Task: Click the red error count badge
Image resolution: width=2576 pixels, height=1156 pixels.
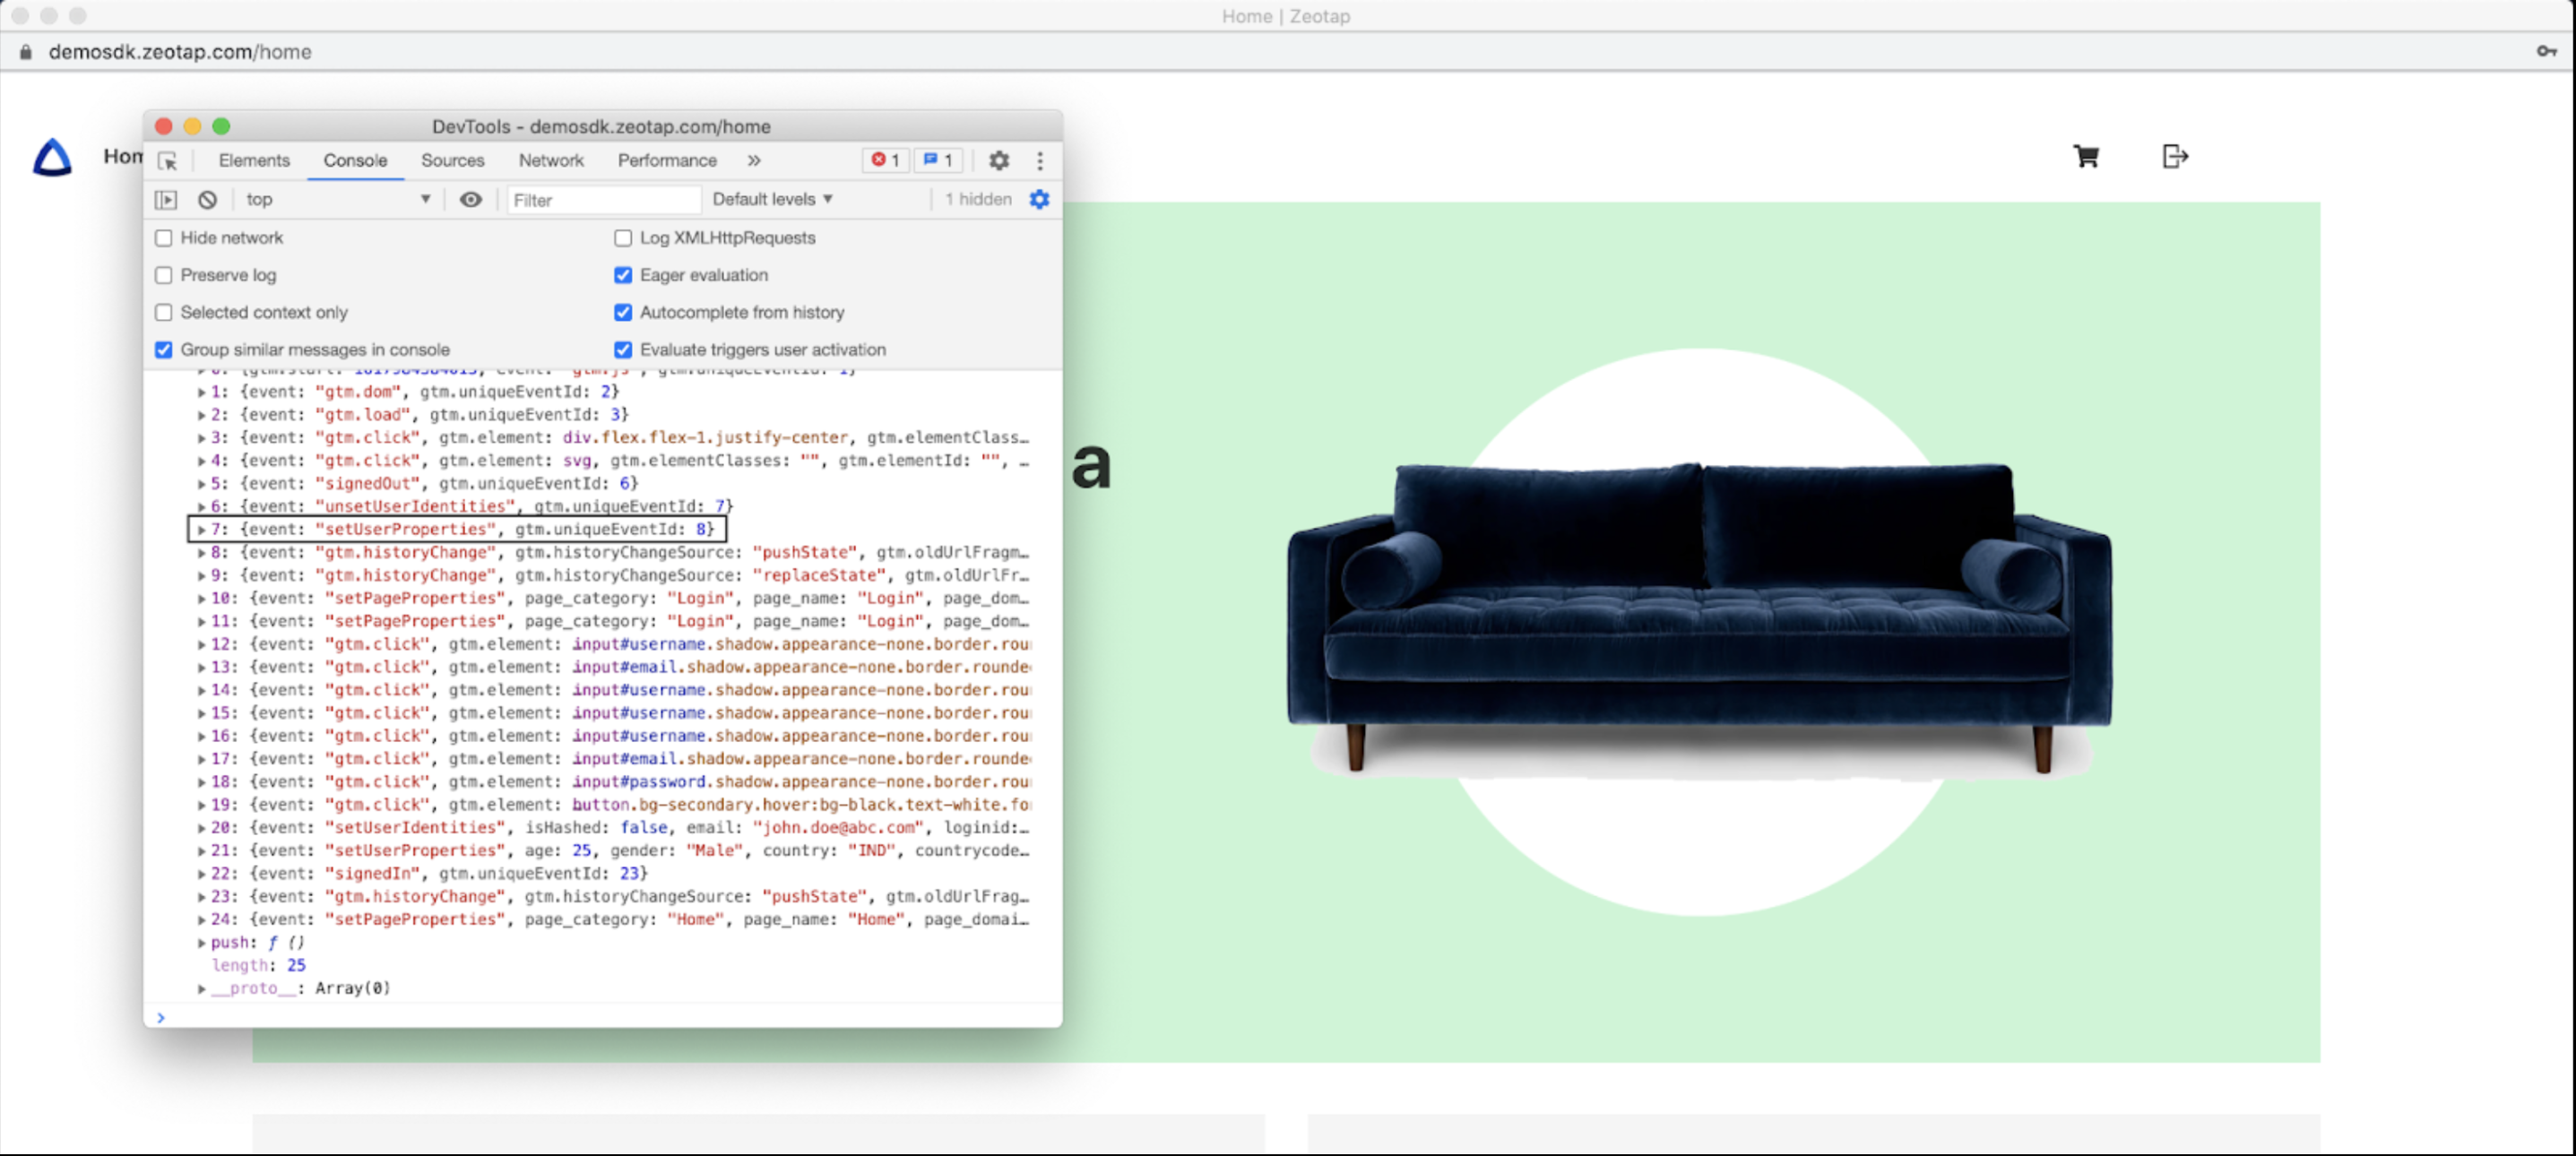Action: click(x=885, y=161)
